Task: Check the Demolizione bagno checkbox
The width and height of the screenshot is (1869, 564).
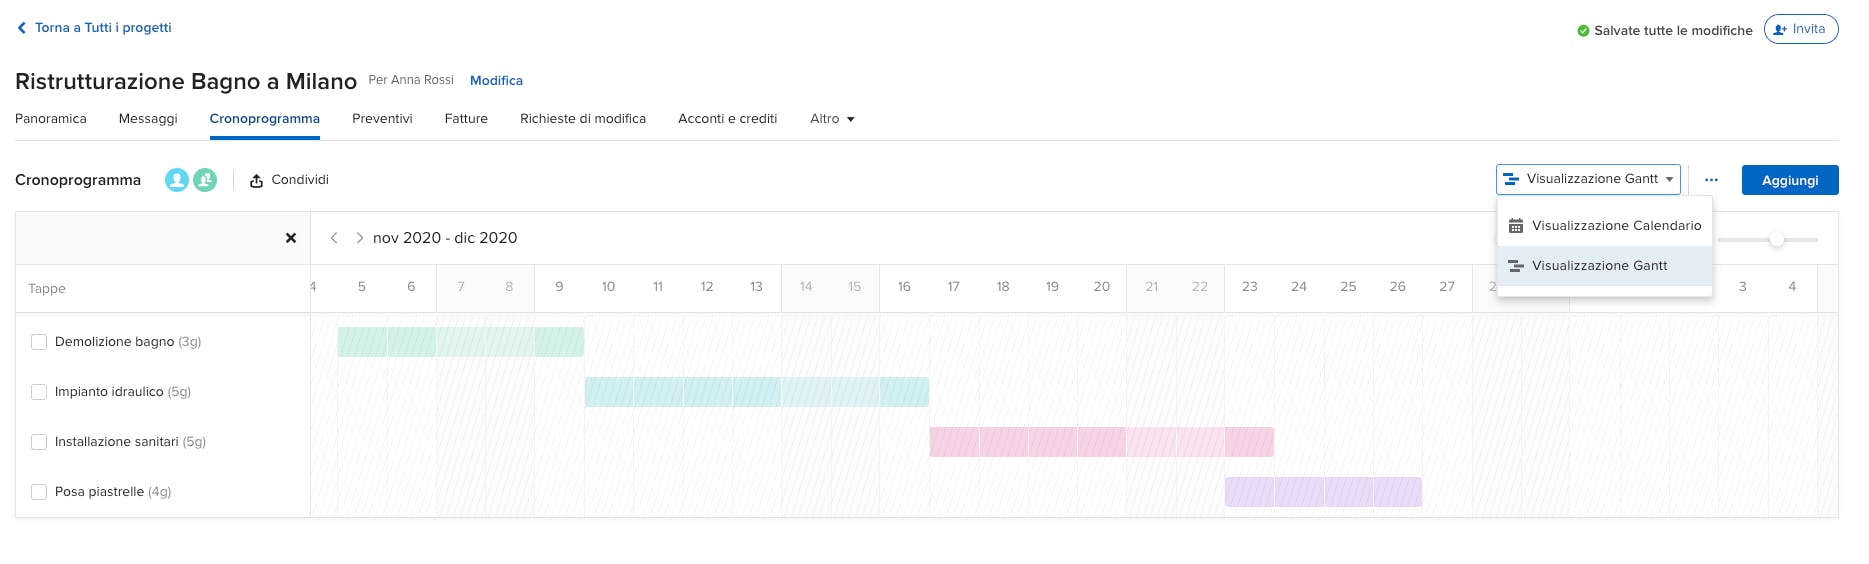Action: (39, 342)
